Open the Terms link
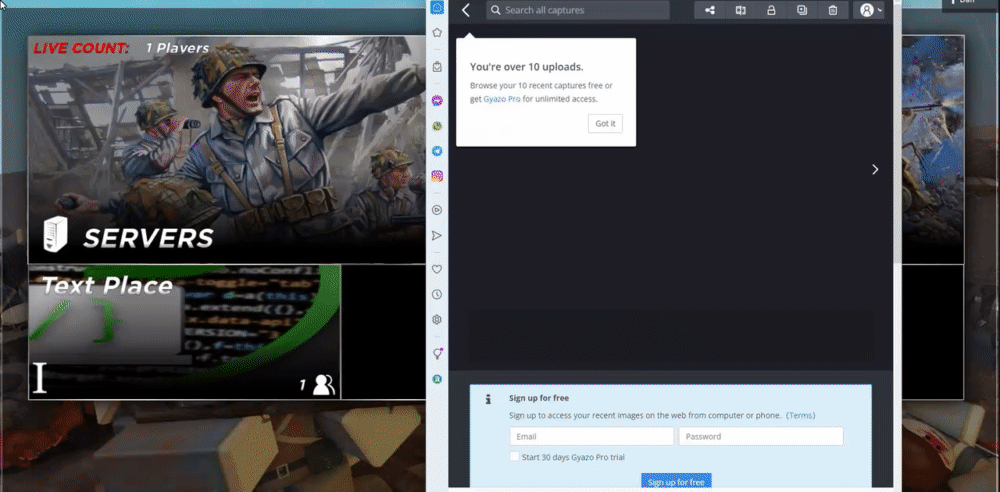The width and height of the screenshot is (1000, 492). pos(800,415)
